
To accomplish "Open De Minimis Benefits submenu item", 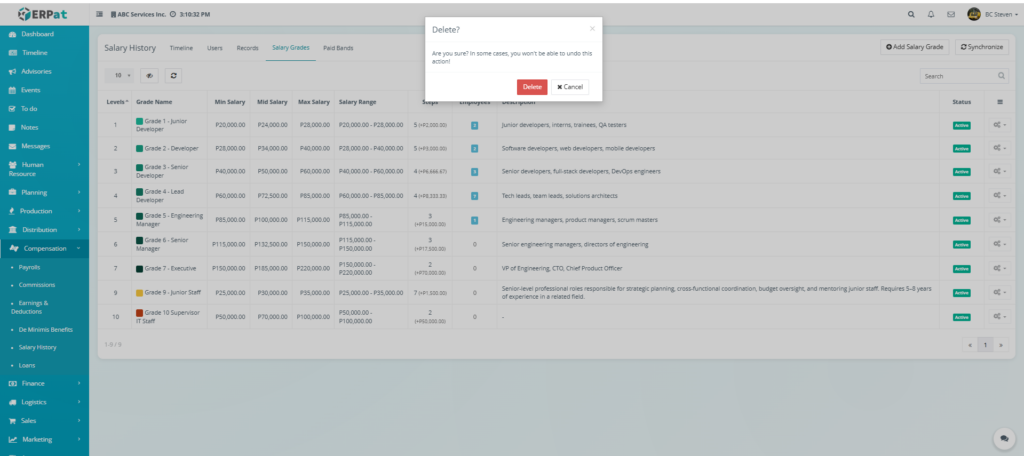I will tap(45, 330).
